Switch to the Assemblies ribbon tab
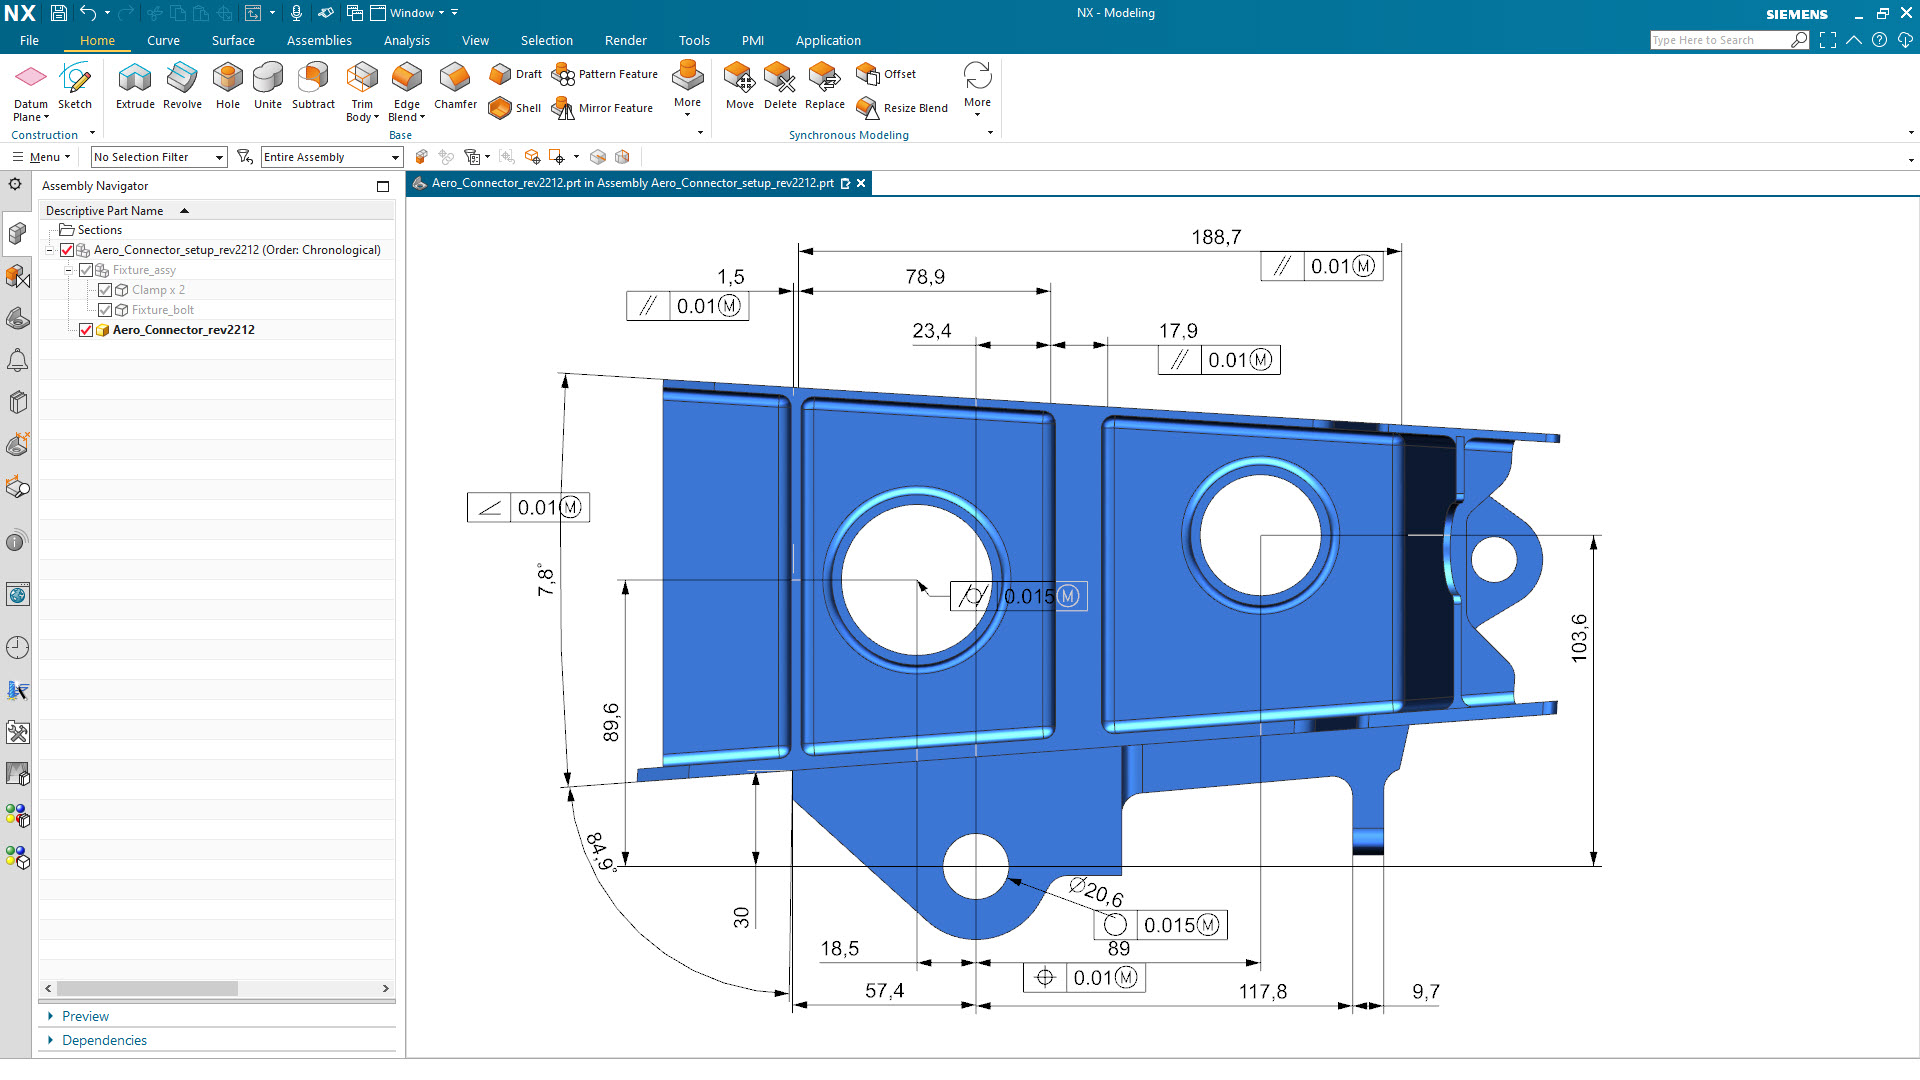This screenshot has height=1080, width=1920. (x=318, y=40)
